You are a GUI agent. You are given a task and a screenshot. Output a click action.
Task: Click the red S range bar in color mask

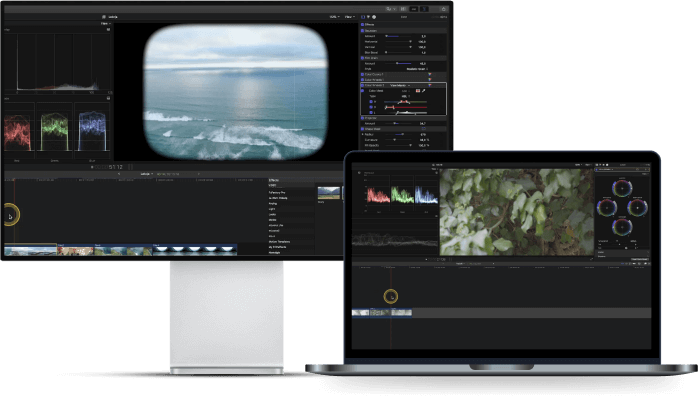pyautogui.click(x=406, y=107)
